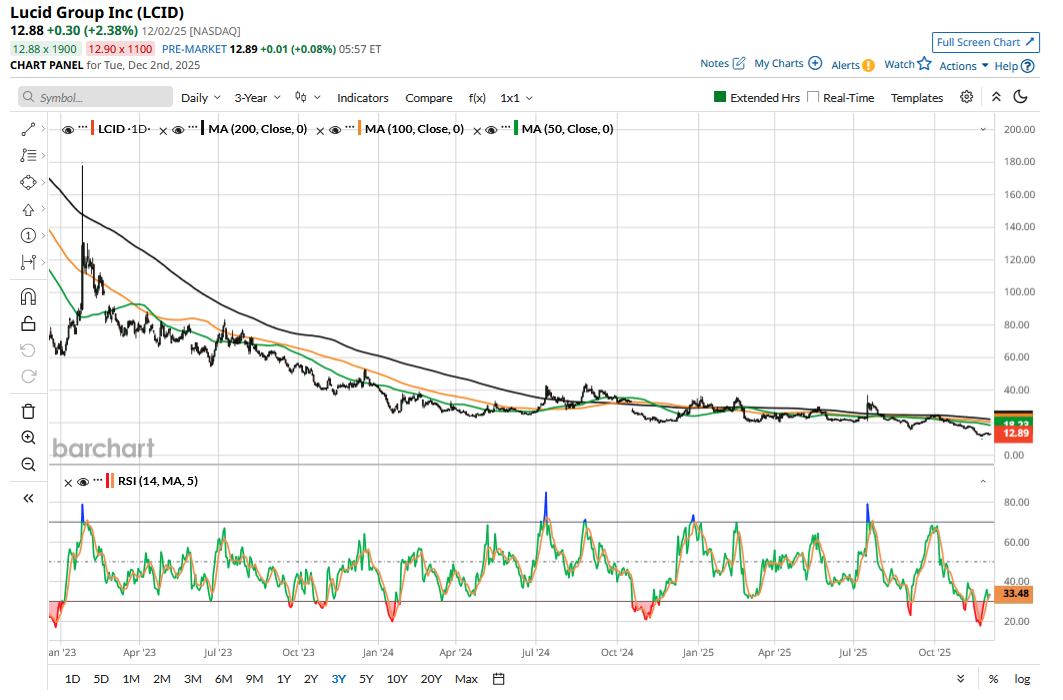Open chart settings gear

(967, 97)
